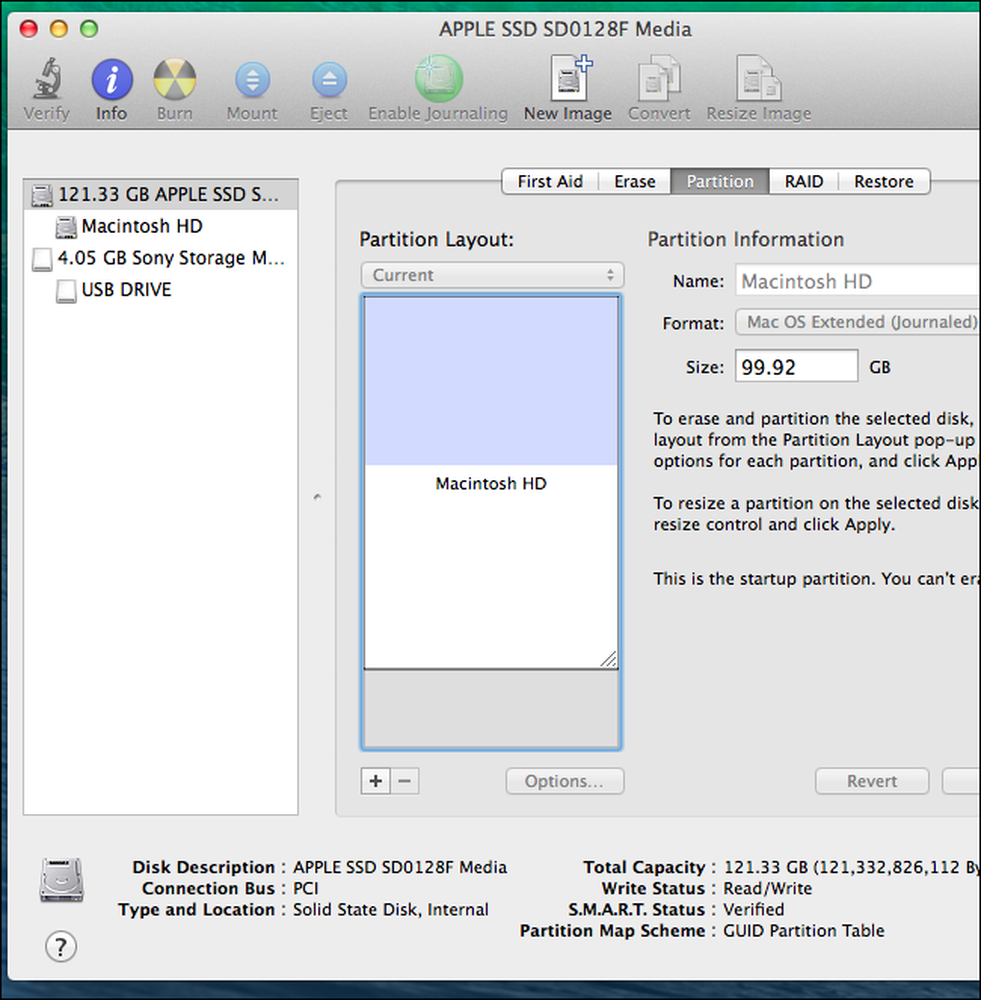Click the Connection Bus 'PCI' value
Image resolution: width=981 pixels, height=1000 pixels.
[x=306, y=888]
